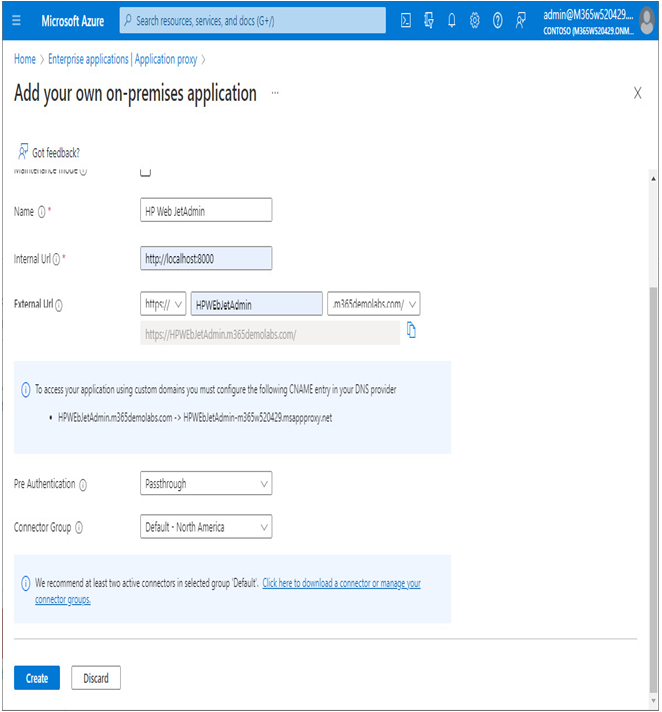Viewport: 662px width, 712px height.
Task: Click the Name field with HP Web JetAdmin
Action: pos(206,210)
